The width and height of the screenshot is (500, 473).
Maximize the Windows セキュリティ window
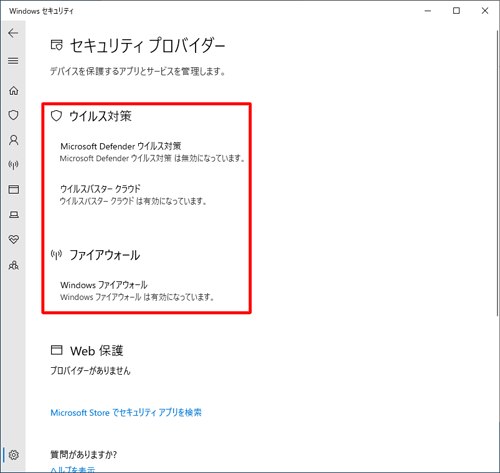pos(456,11)
